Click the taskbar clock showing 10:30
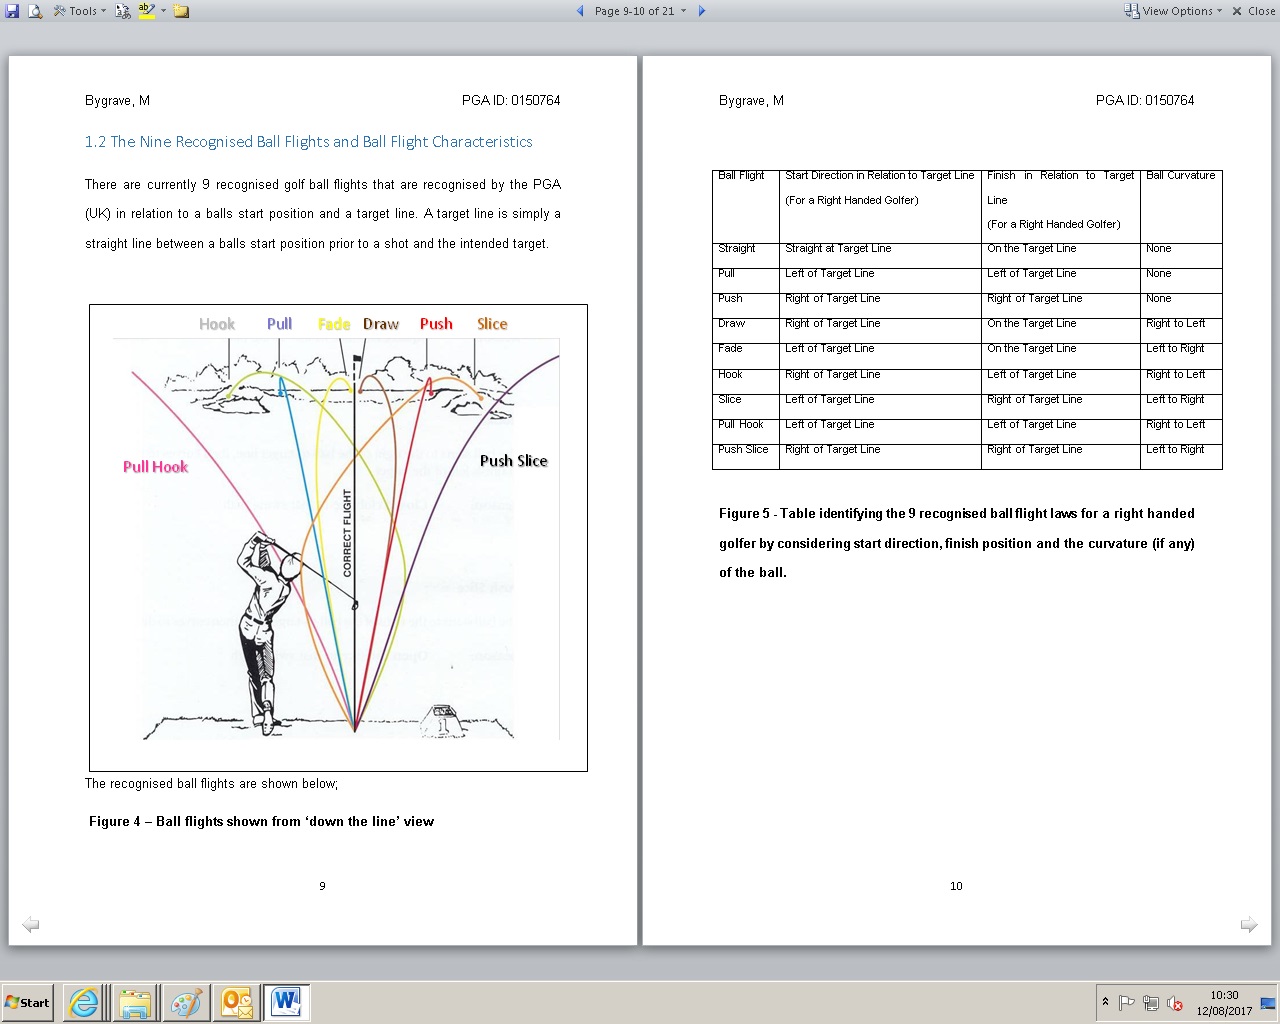Screen dimensions: 1280x1024 (x=1225, y=1002)
